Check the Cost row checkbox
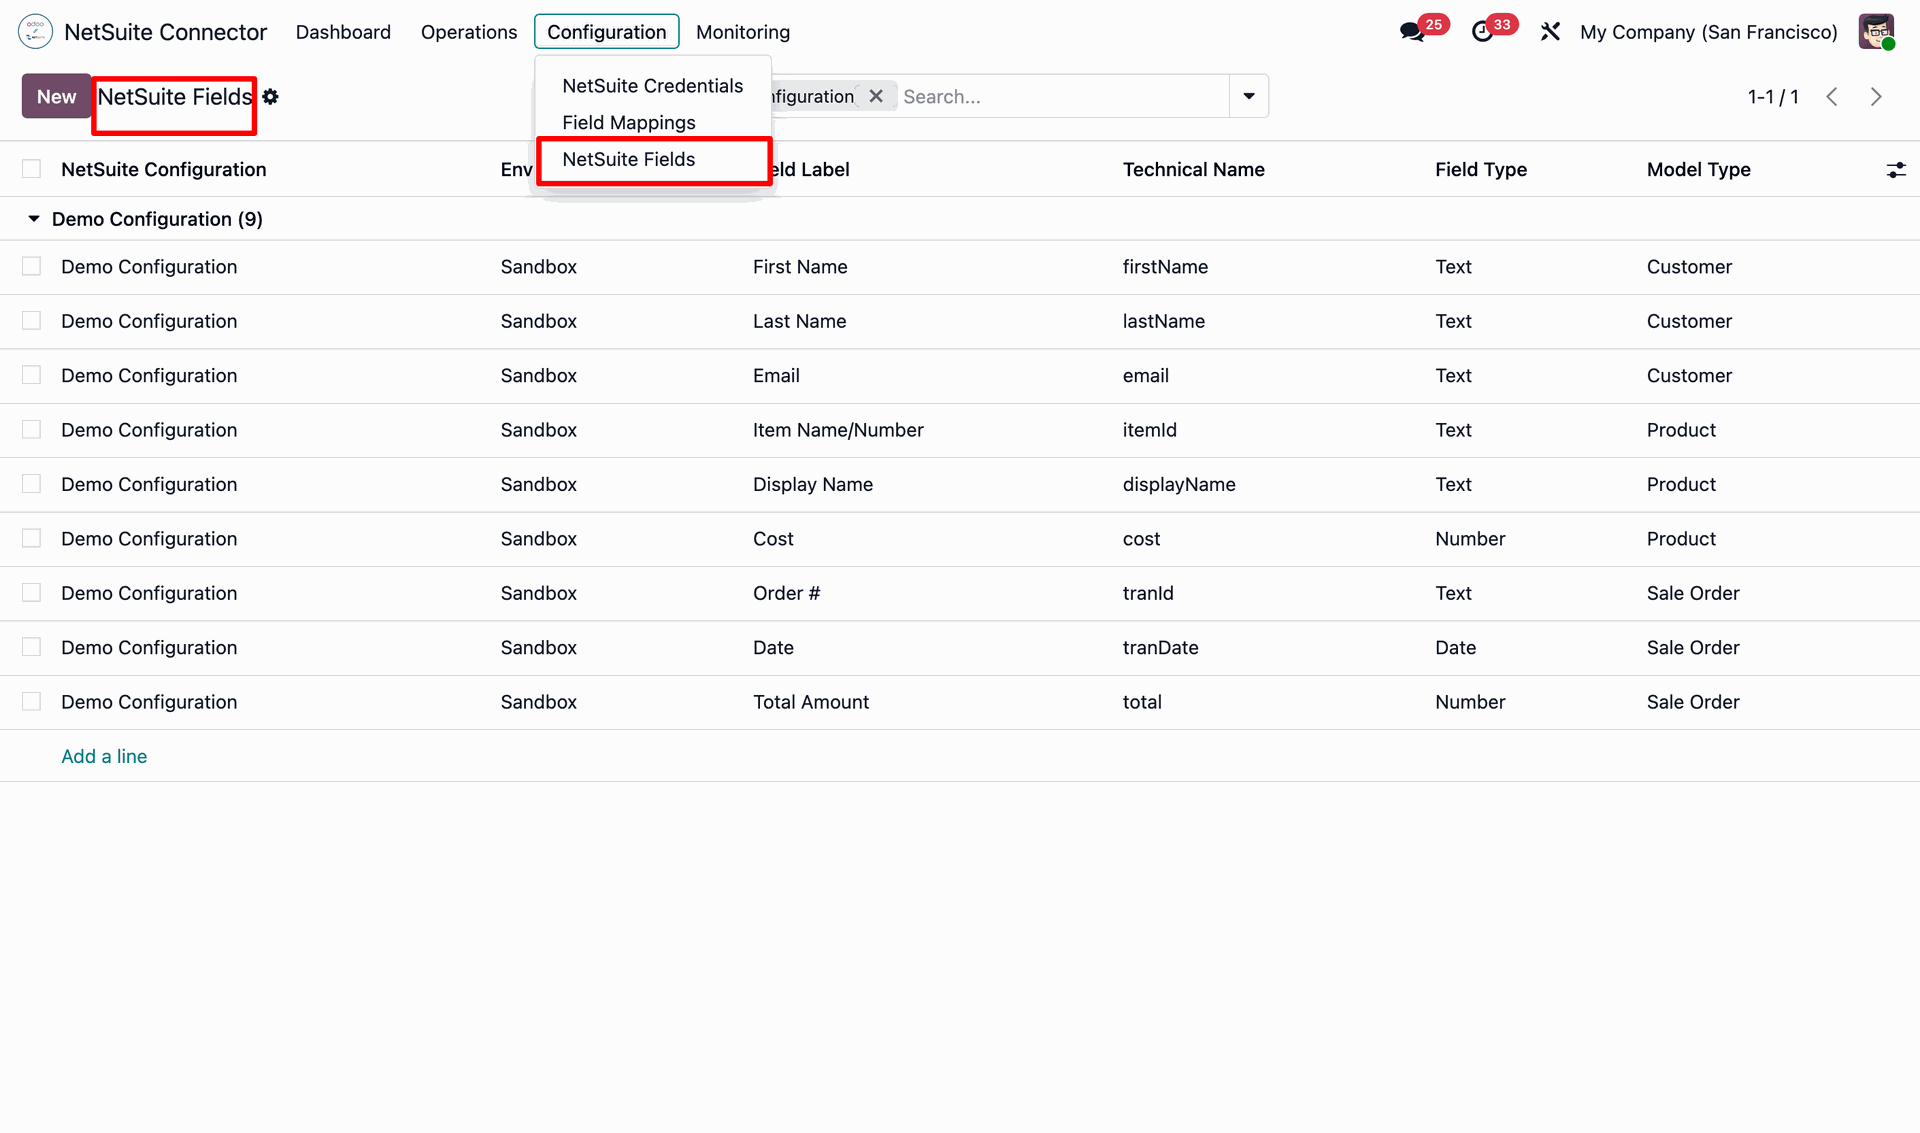The image size is (1920, 1133). (x=32, y=538)
